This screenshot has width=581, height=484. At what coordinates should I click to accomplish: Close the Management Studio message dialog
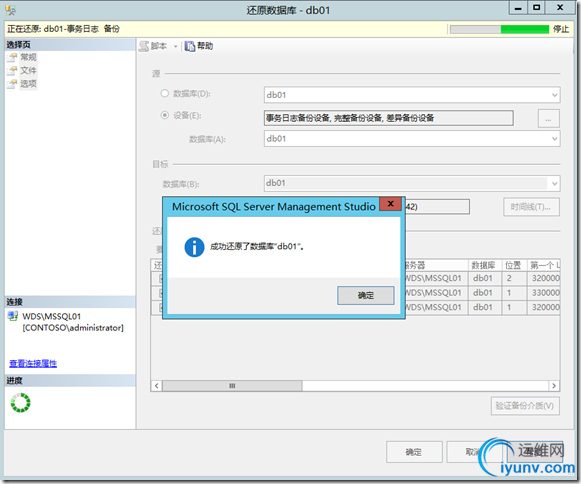(x=391, y=203)
